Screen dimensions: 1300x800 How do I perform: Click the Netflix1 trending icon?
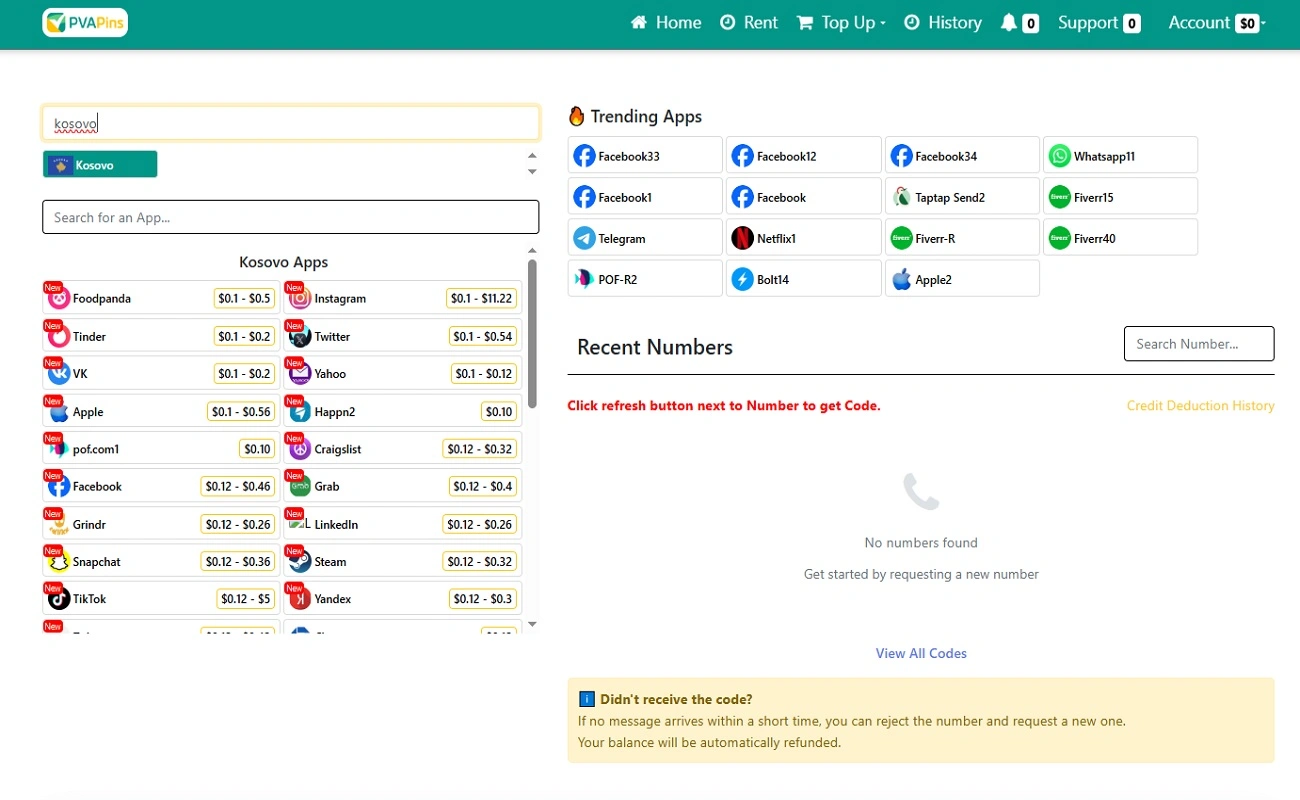click(x=742, y=238)
